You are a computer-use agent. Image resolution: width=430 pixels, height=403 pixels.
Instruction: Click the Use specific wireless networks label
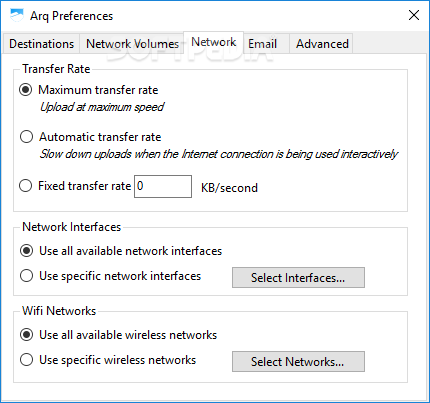point(117,360)
